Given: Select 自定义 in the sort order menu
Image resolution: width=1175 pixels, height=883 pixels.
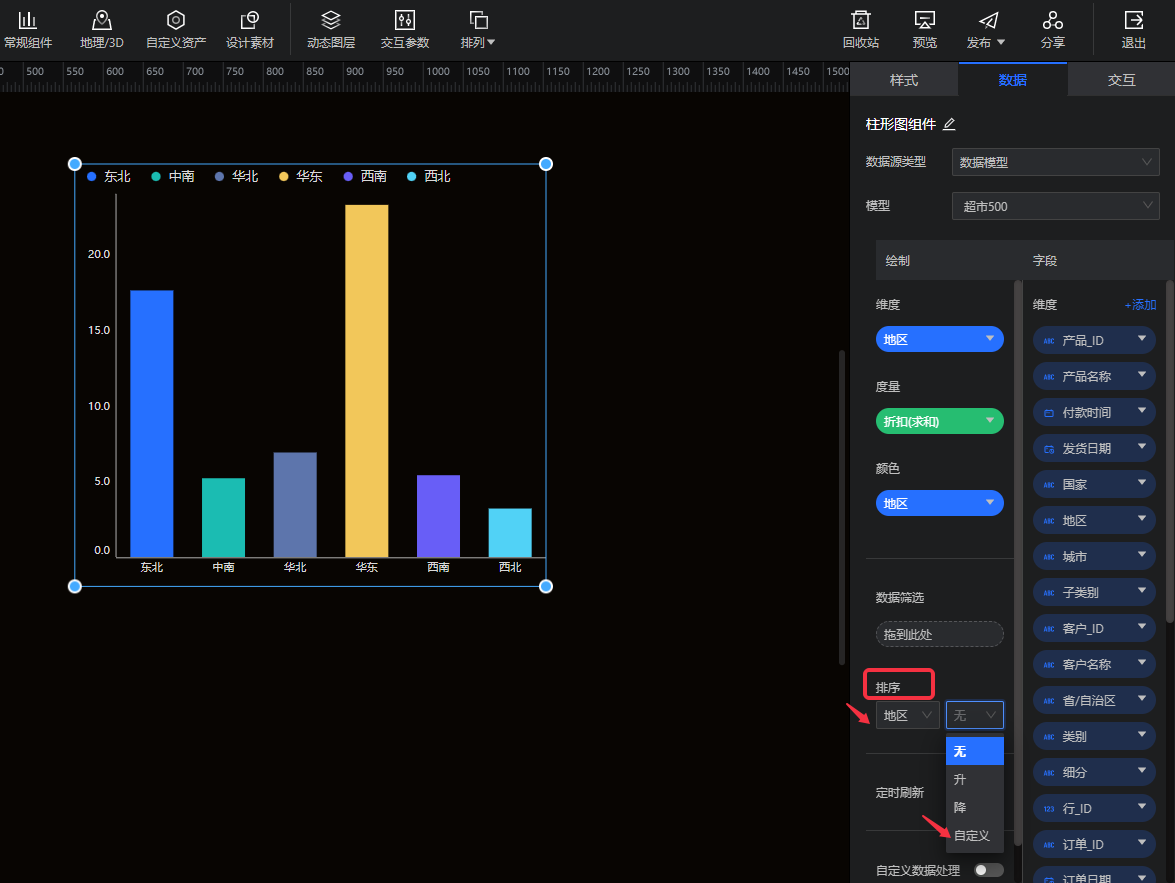Looking at the screenshot, I should click(972, 836).
